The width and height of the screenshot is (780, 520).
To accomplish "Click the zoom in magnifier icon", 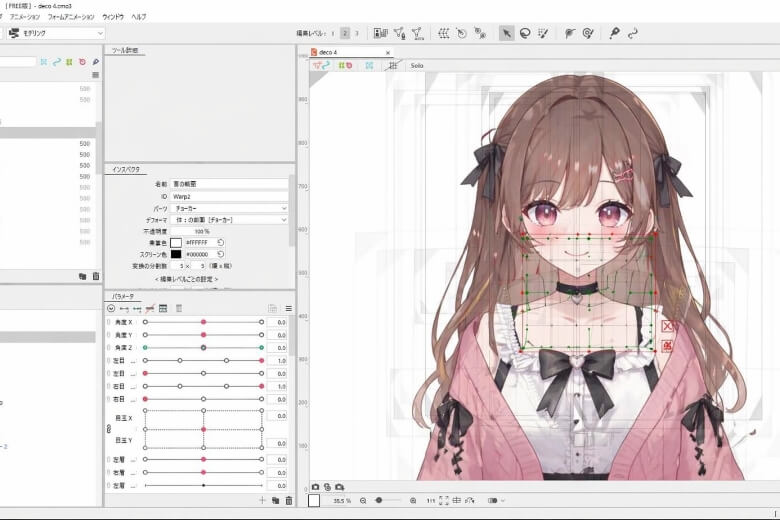I will coord(413,501).
